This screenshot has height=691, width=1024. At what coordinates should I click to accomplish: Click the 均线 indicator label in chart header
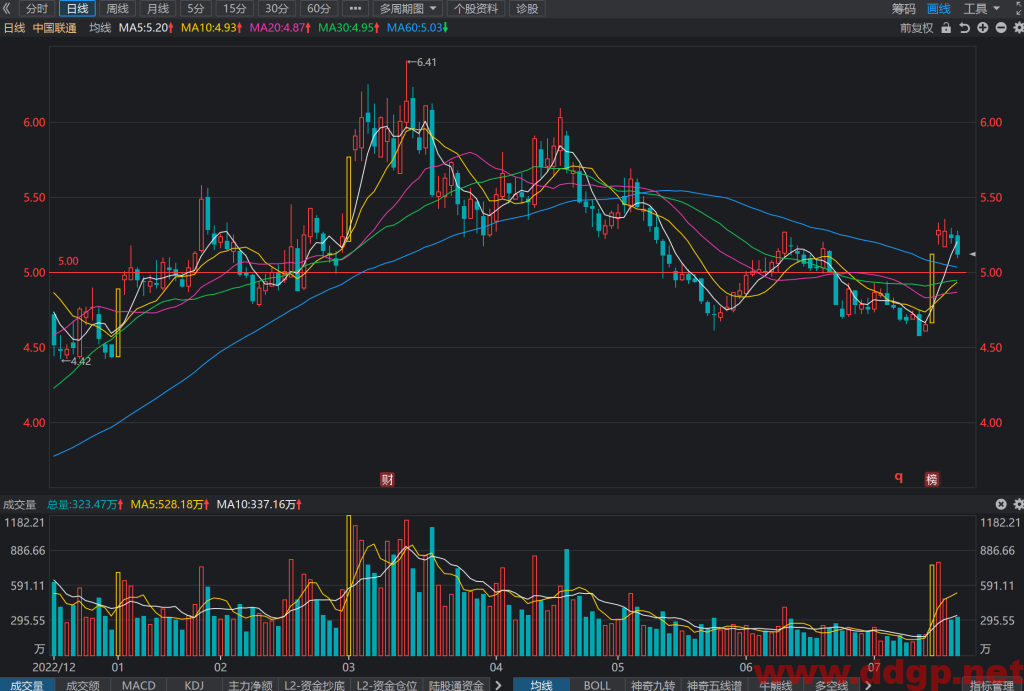100,27
